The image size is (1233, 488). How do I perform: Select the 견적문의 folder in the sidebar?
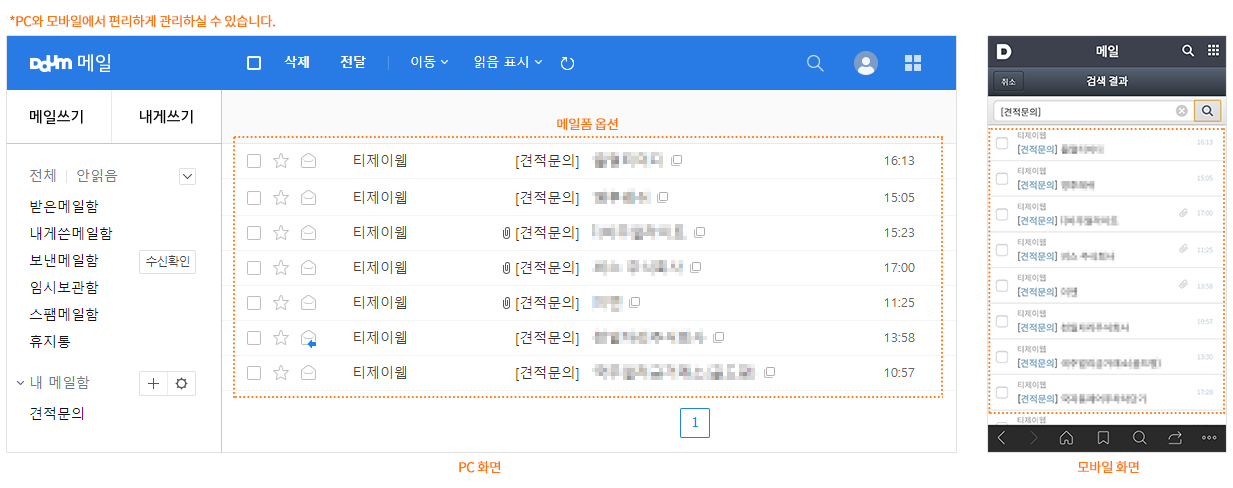57,412
